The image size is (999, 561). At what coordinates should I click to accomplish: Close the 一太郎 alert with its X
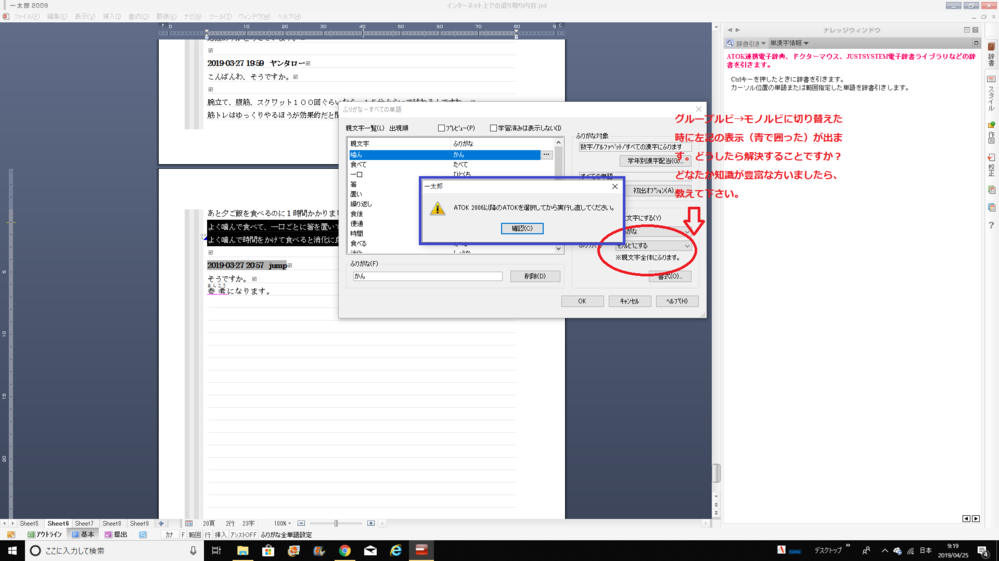(x=614, y=187)
